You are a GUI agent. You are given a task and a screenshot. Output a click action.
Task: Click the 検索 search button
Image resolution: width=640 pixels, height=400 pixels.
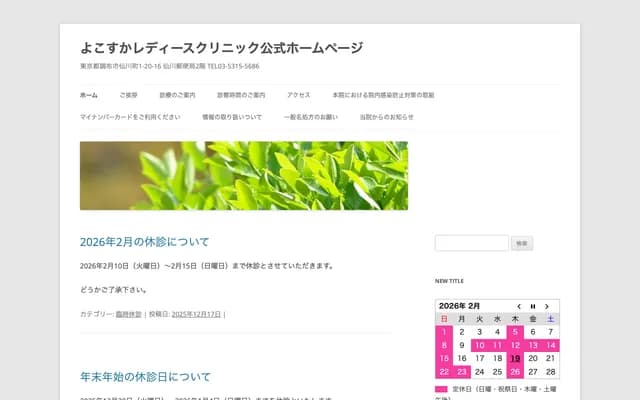pyautogui.click(x=522, y=243)
